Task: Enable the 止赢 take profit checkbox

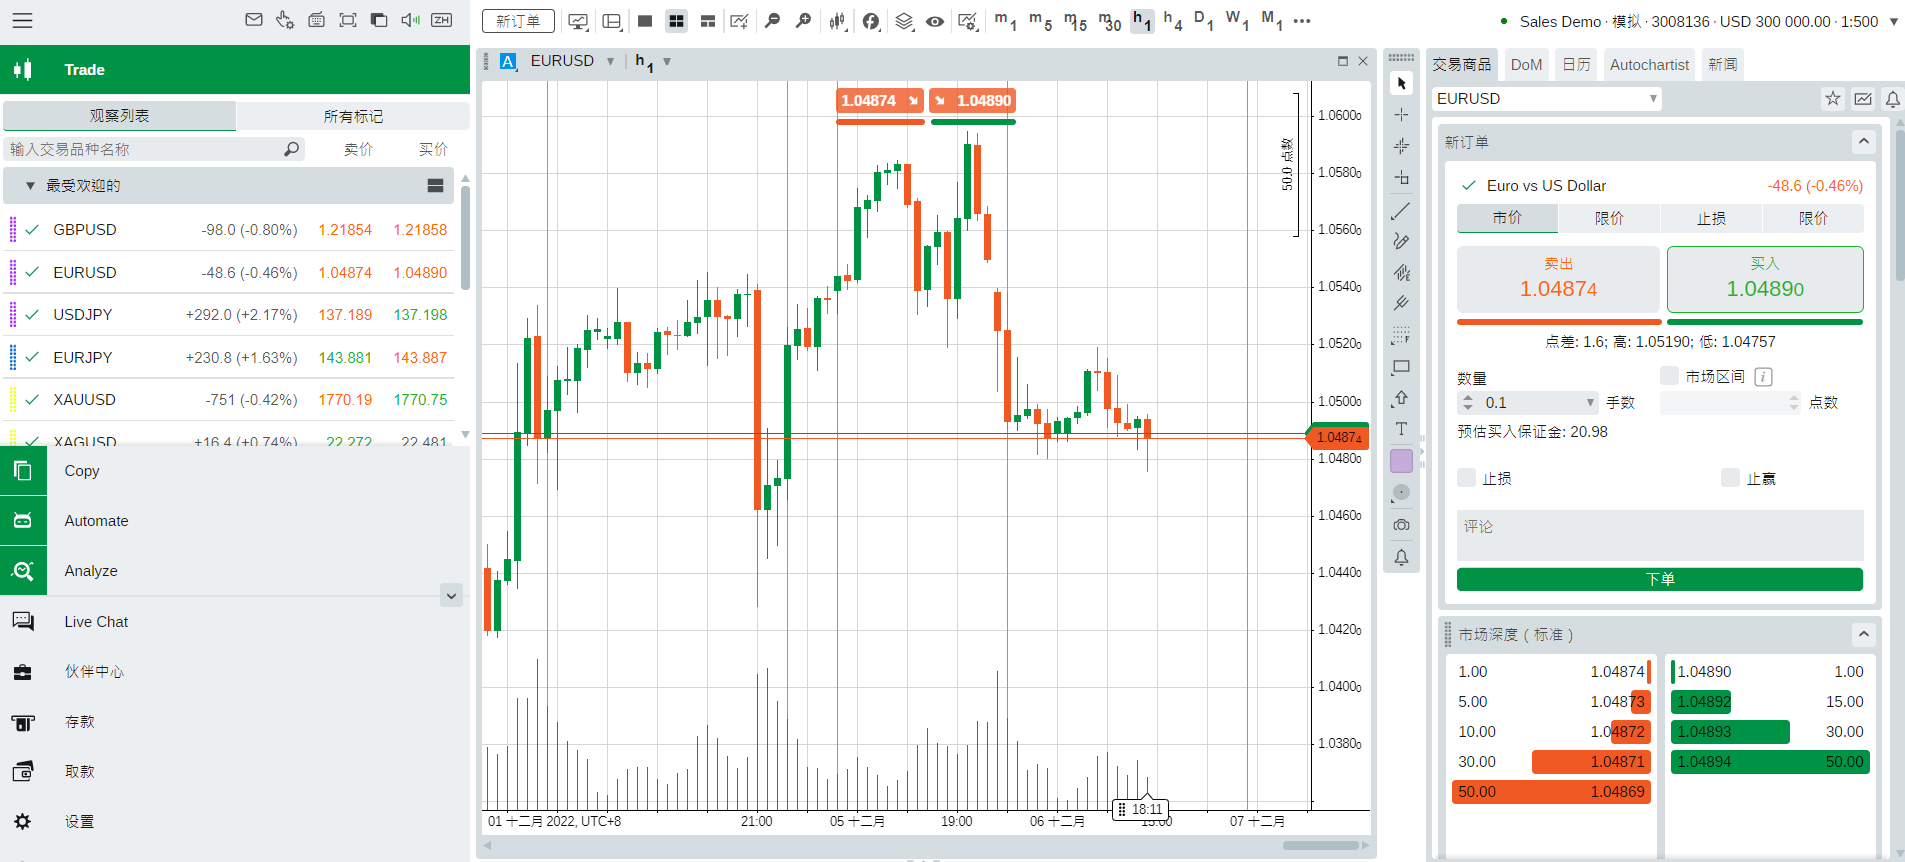Action: click(x=1730, y=478)
